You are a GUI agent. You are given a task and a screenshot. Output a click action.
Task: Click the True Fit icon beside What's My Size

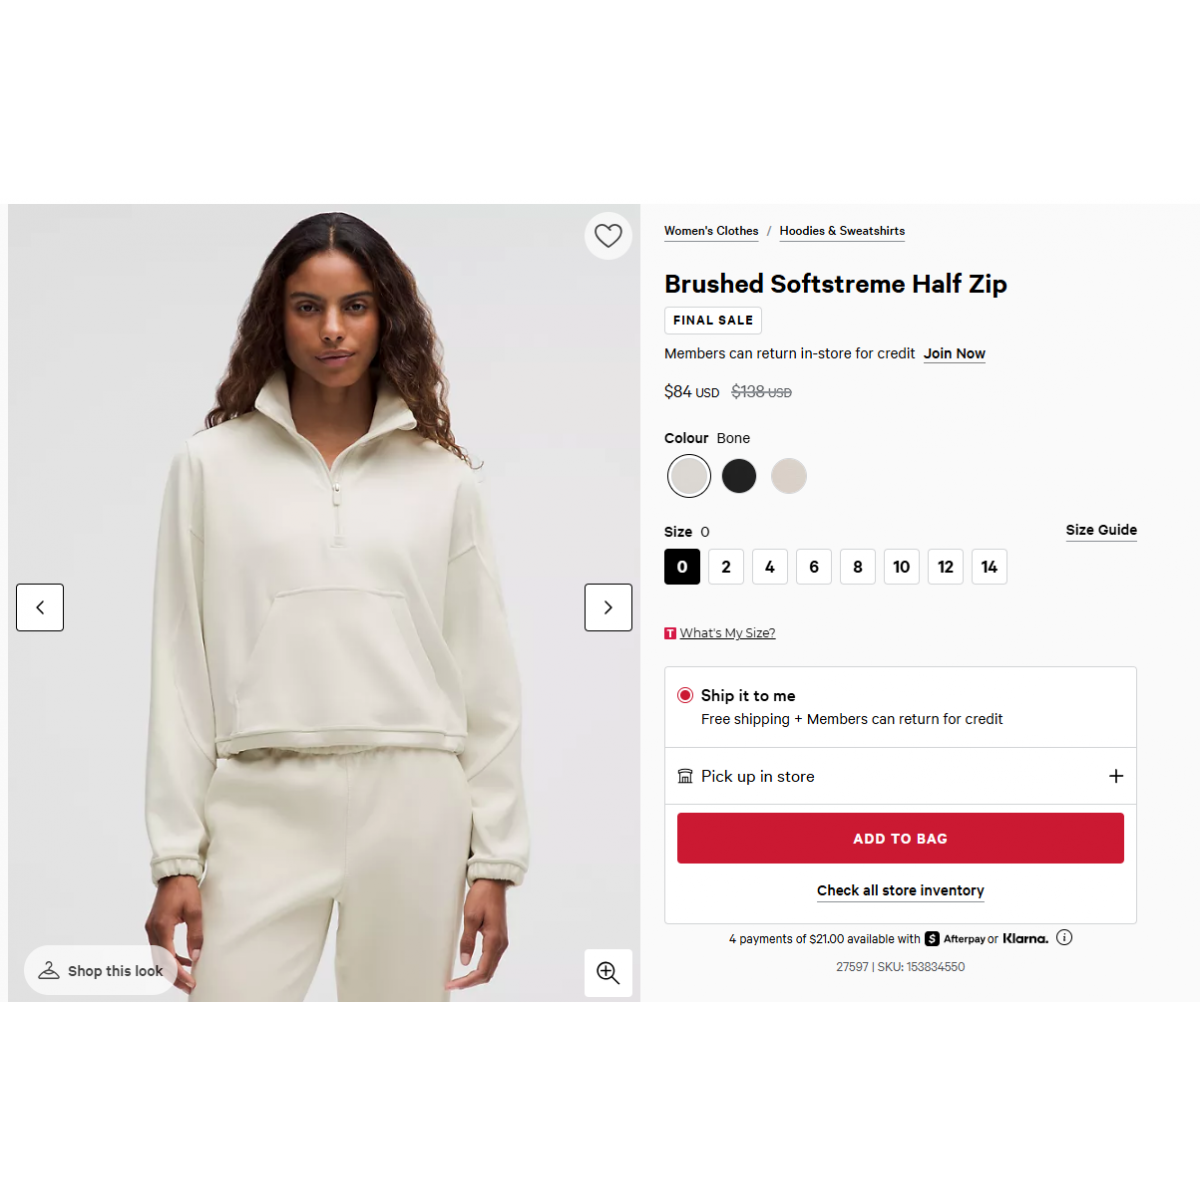pos(670,633)
